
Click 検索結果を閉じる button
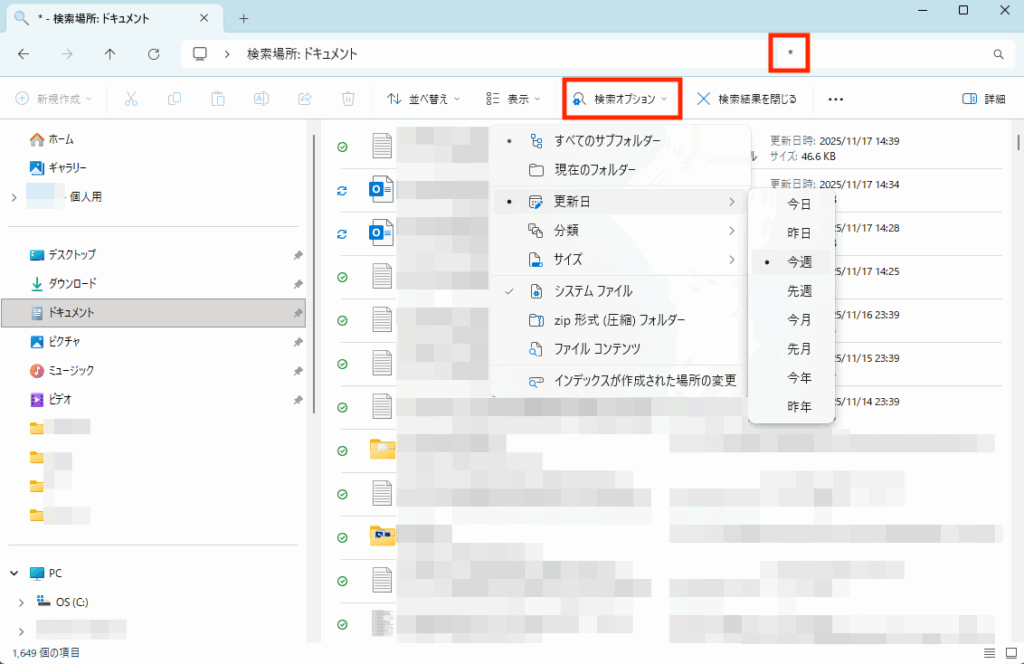(x=747, y=99)
